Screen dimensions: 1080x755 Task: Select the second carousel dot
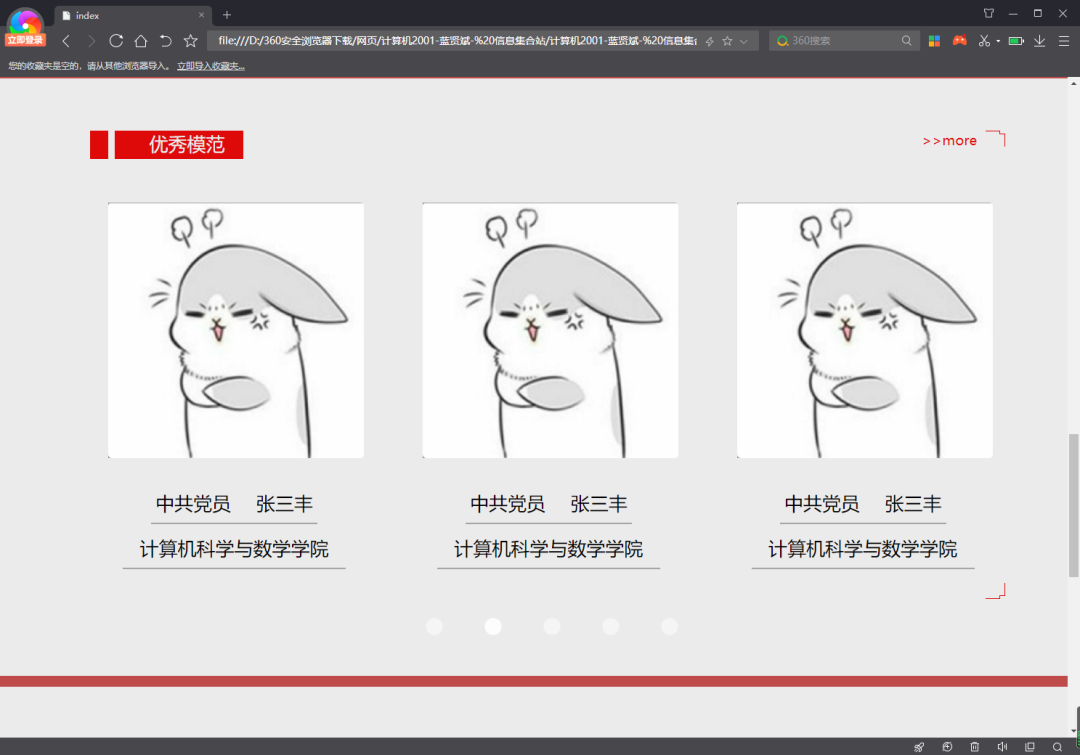click(492, 626)
